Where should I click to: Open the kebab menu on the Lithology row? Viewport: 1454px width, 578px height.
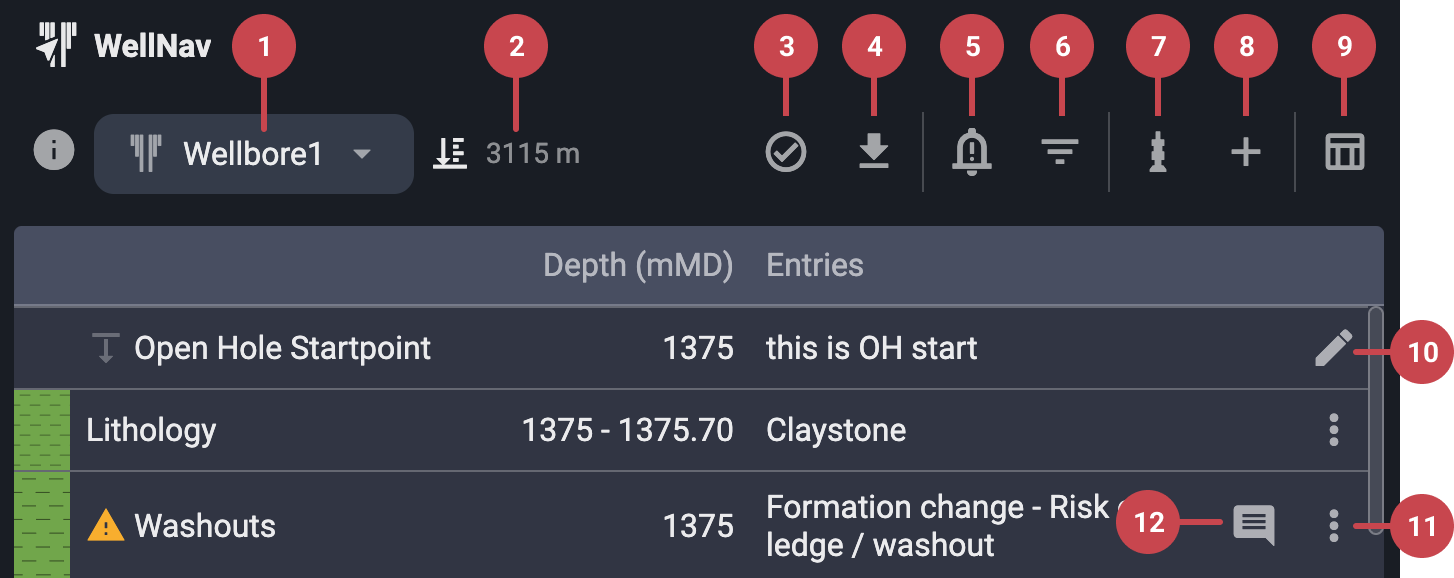tap(1334, 430)
